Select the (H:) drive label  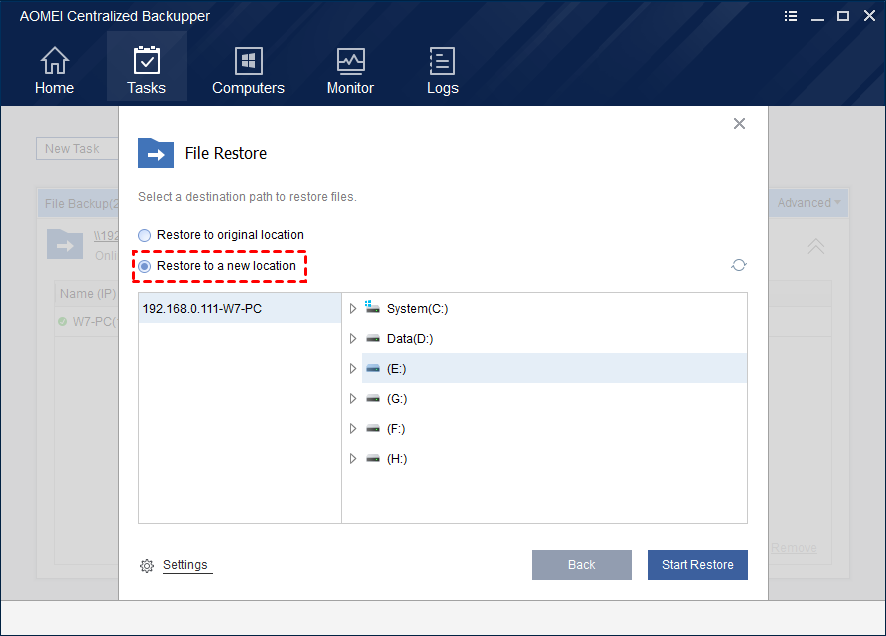click(397, 459)
